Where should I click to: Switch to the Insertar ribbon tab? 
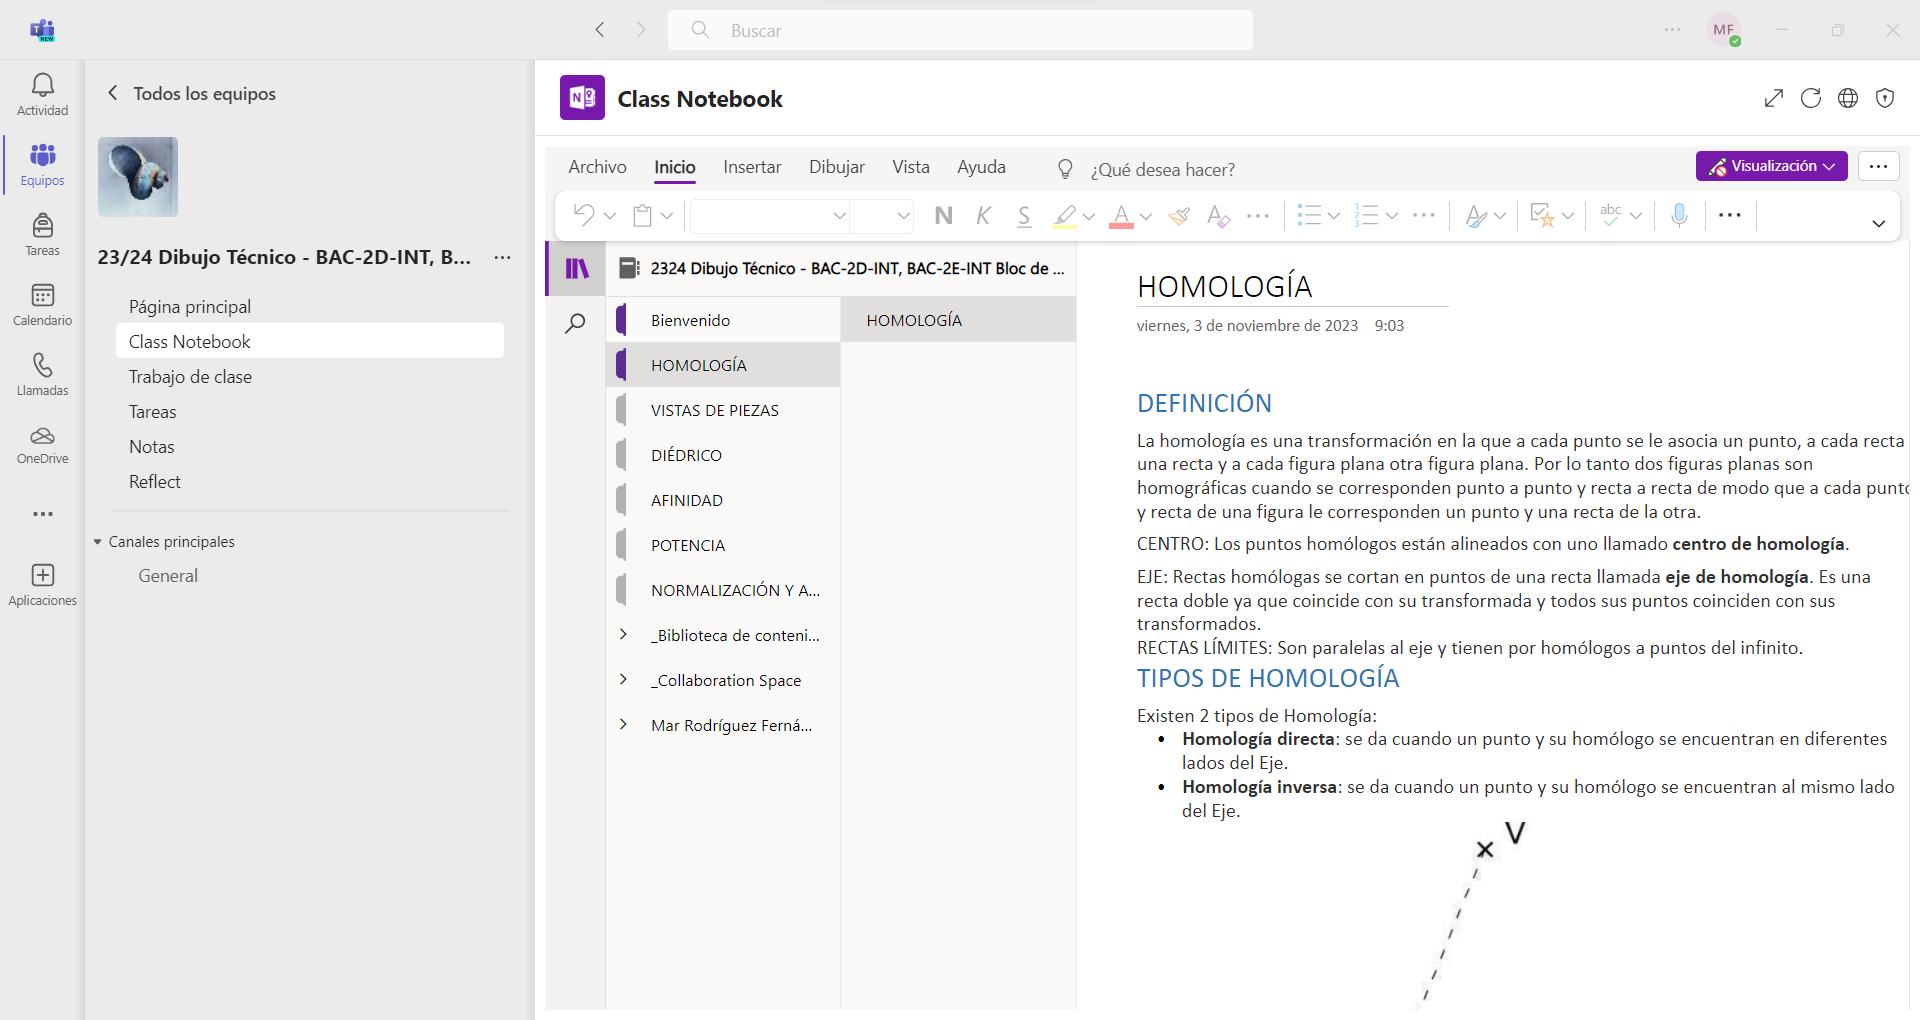coord(752,167)
